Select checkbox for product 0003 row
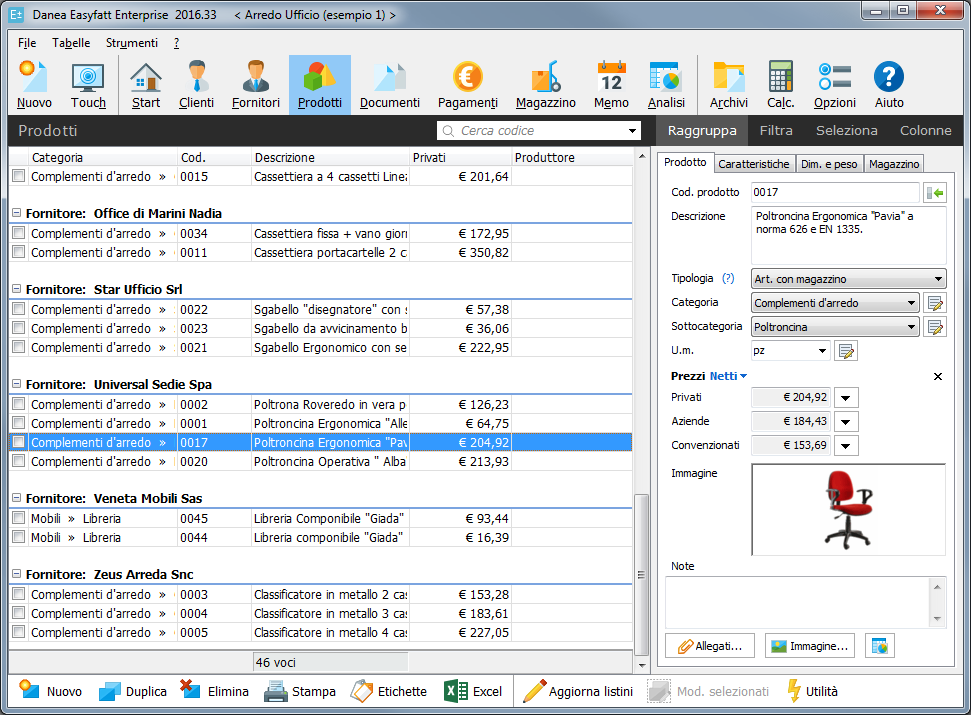The image size is (971, 715). (18, 594)
